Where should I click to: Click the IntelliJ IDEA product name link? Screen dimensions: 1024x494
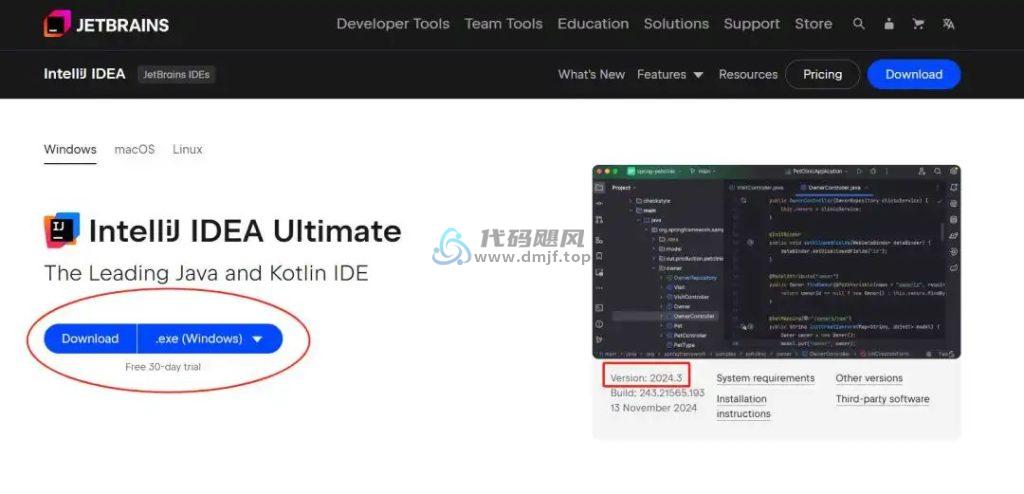coord(84,74)
